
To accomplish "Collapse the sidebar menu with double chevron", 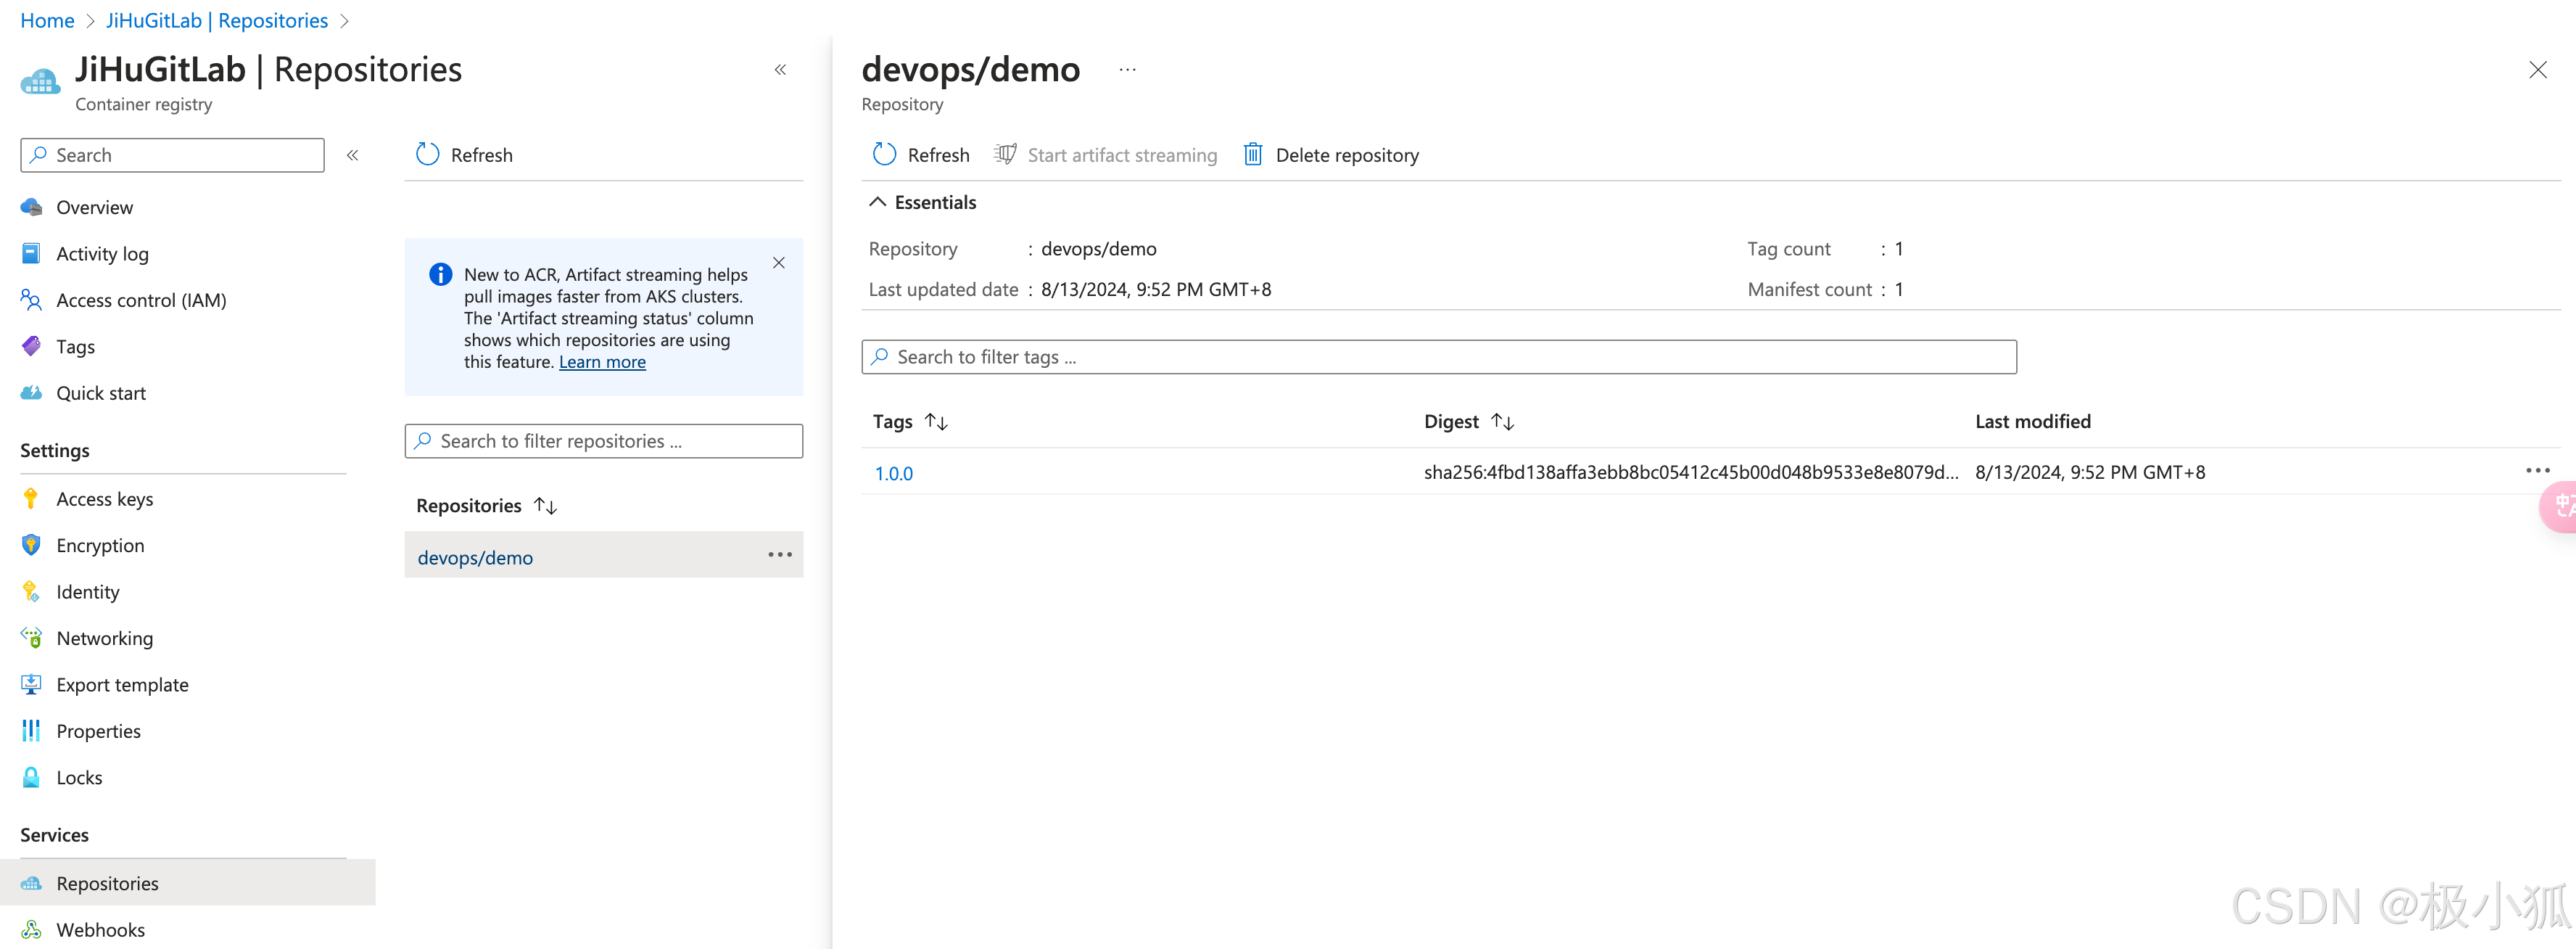I will coord(353,155).
